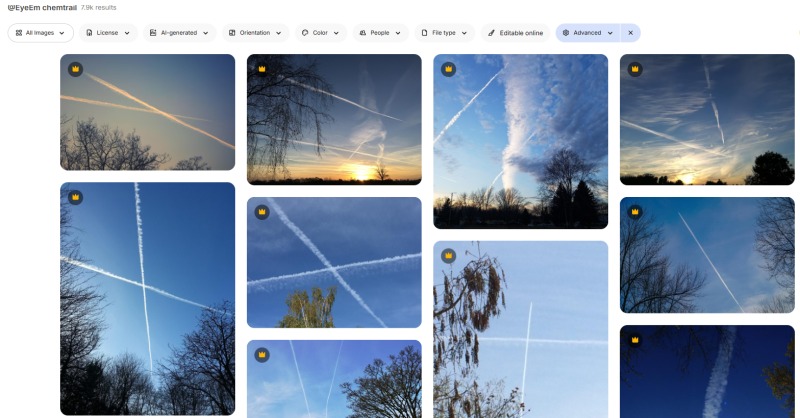
Task: Expand the Orientation filter
Action: (256, 33)
